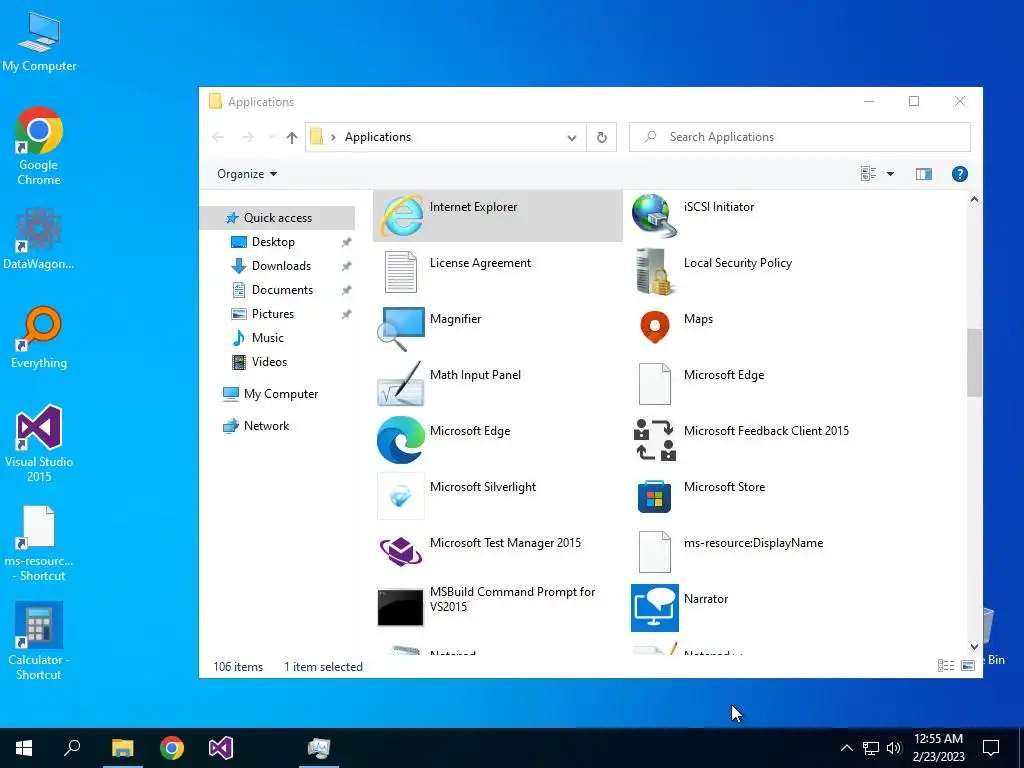
Task: Open the volume speaker tray icon
Action: coord(894,748)
